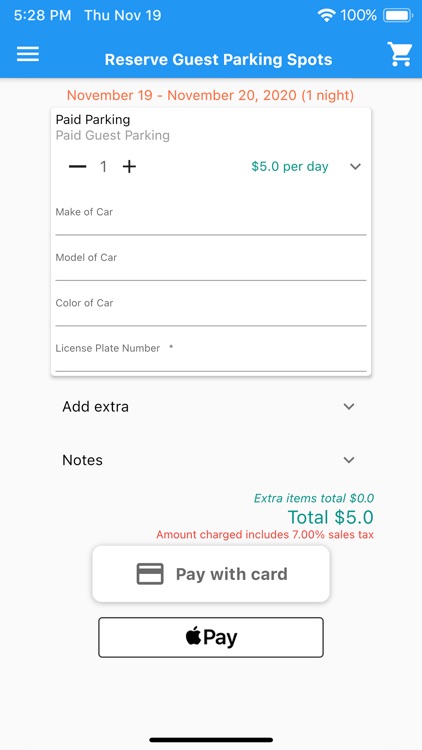The width and height of the screenshot is (422, 750).
Task: Tap the battery indicator icon
Action: point(398,16)
